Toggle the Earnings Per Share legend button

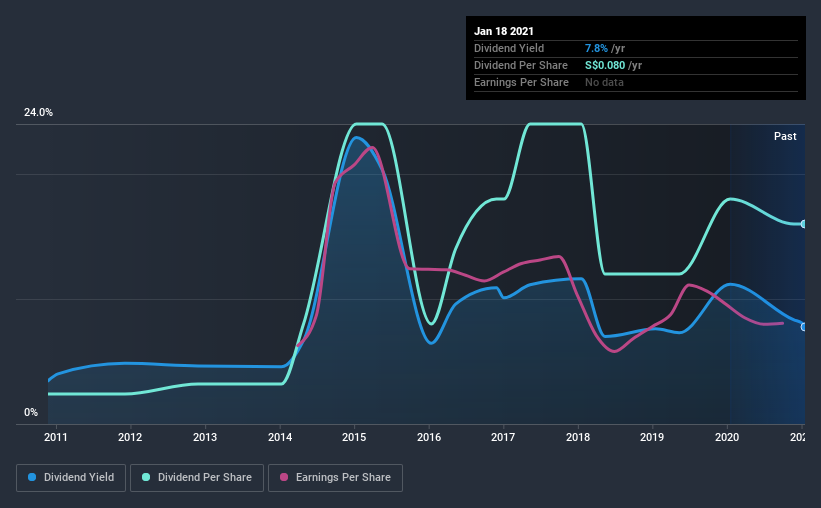pos(335,478)
